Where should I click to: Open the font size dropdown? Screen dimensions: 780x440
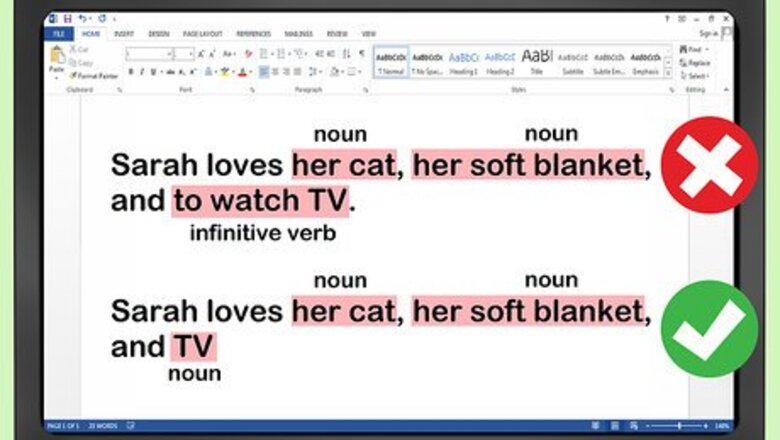tap(191, 54)
